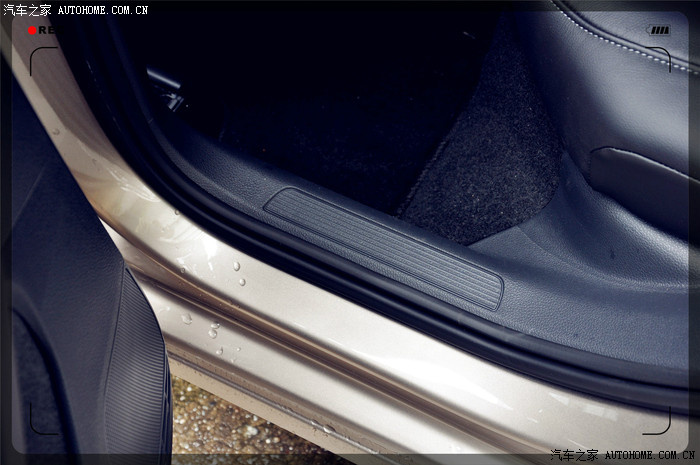Click the REC text label
The width and height of the screenshot is (700, 465).
[48, 30]
